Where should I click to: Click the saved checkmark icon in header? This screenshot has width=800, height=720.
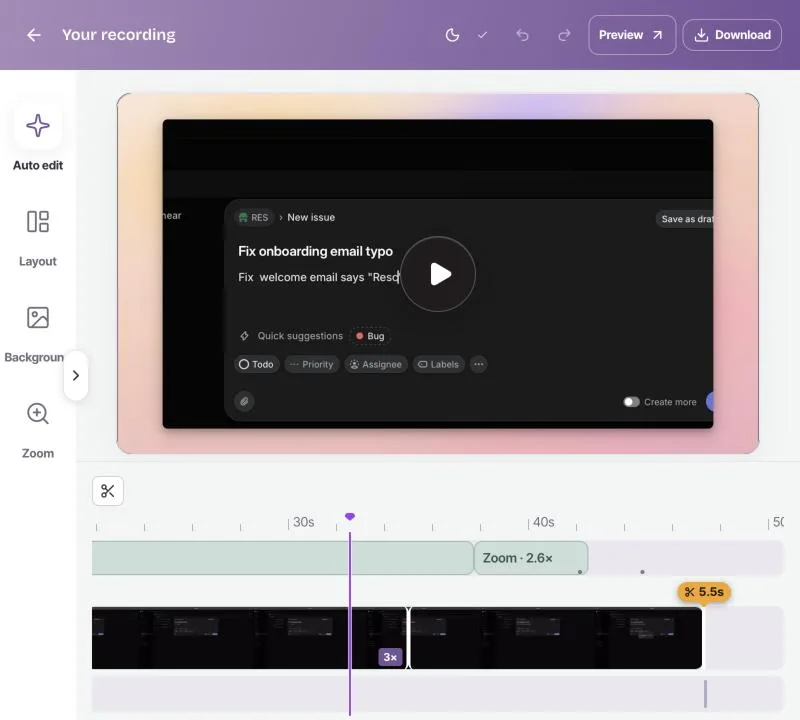click(x=482, y=35)
